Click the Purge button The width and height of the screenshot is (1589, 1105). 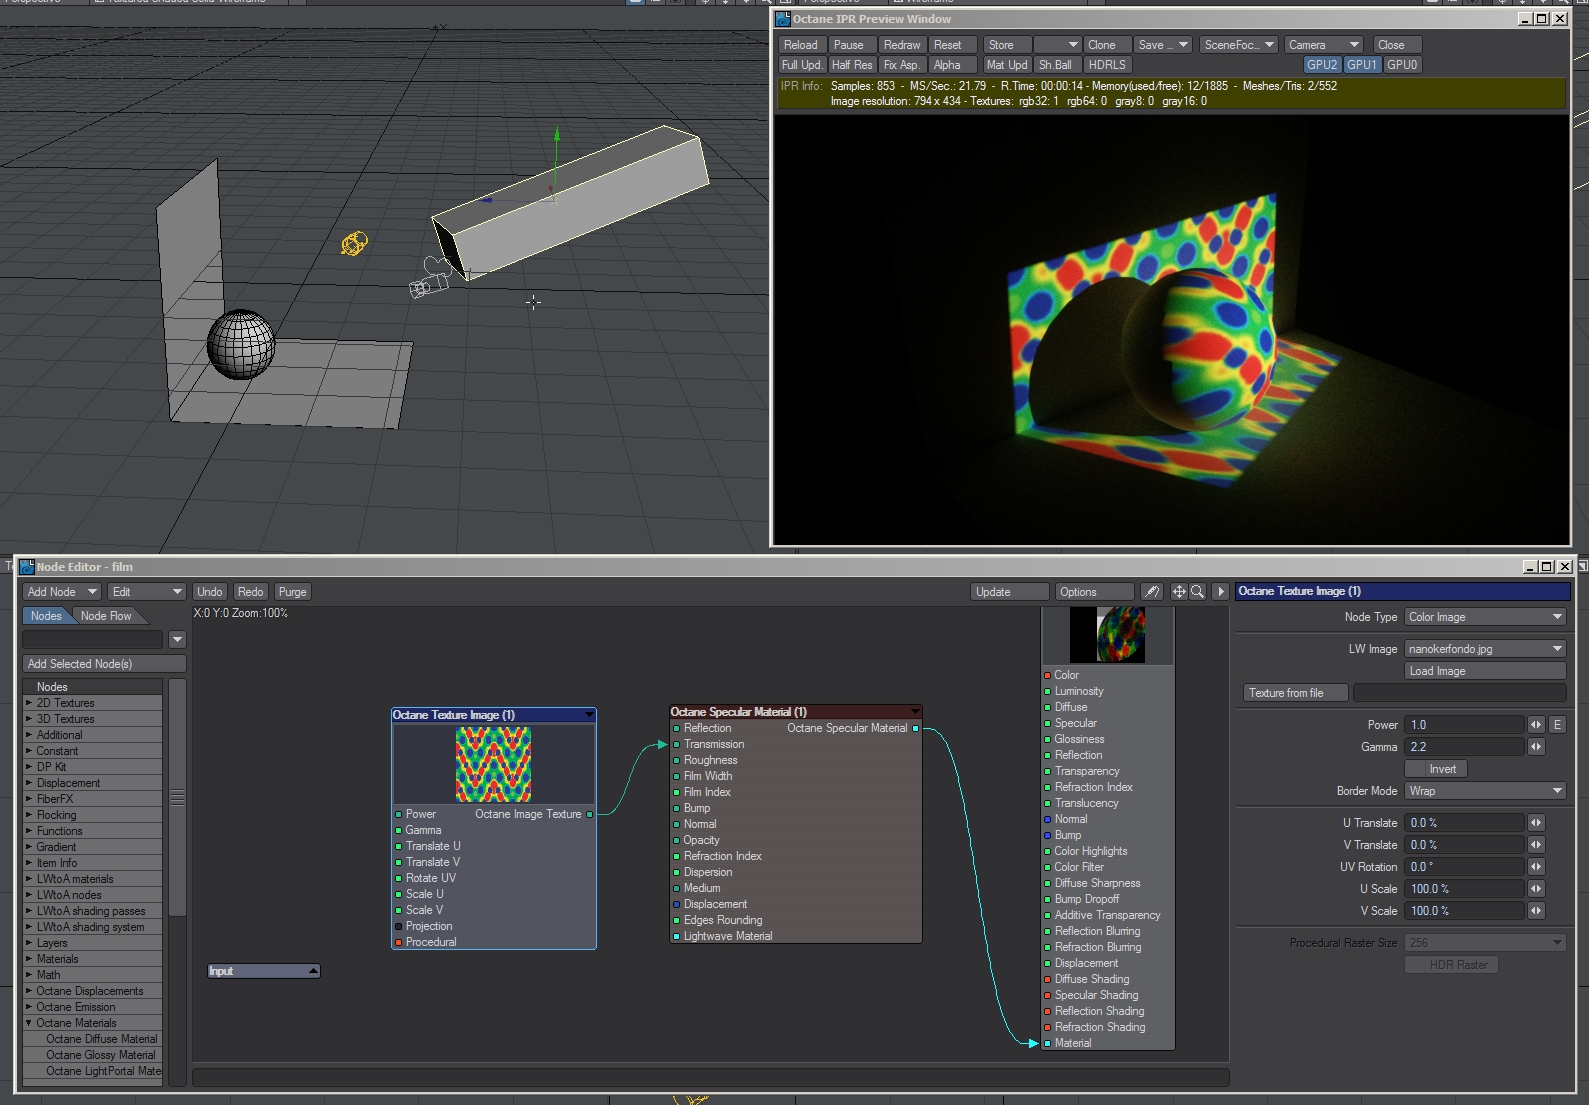point(293,592)
